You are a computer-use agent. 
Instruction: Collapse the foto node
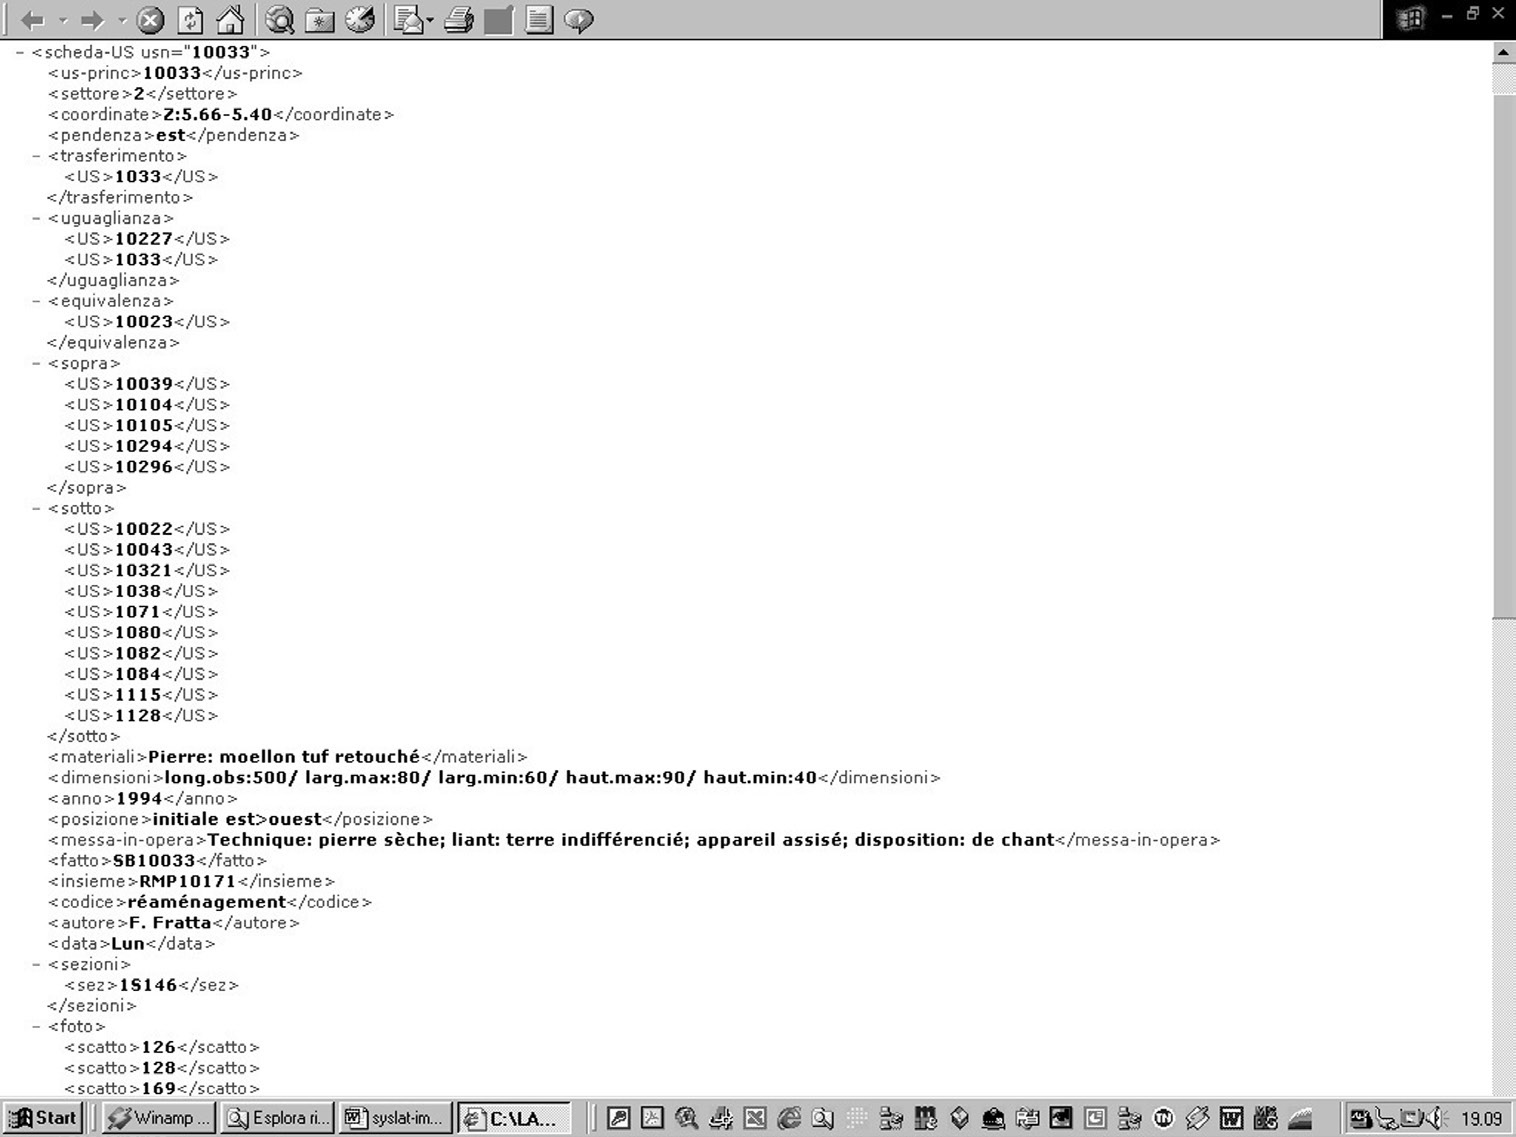tap(36, 1026)
